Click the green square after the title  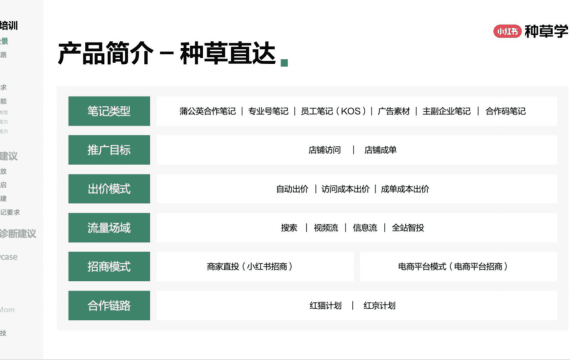pyautogui.click(x=284, y=63)
